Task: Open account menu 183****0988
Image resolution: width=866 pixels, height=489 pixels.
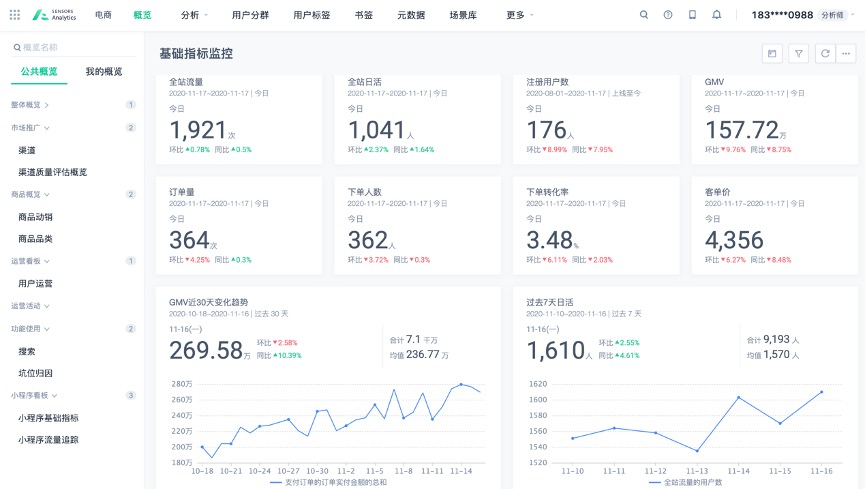Action: pos(782,15)
